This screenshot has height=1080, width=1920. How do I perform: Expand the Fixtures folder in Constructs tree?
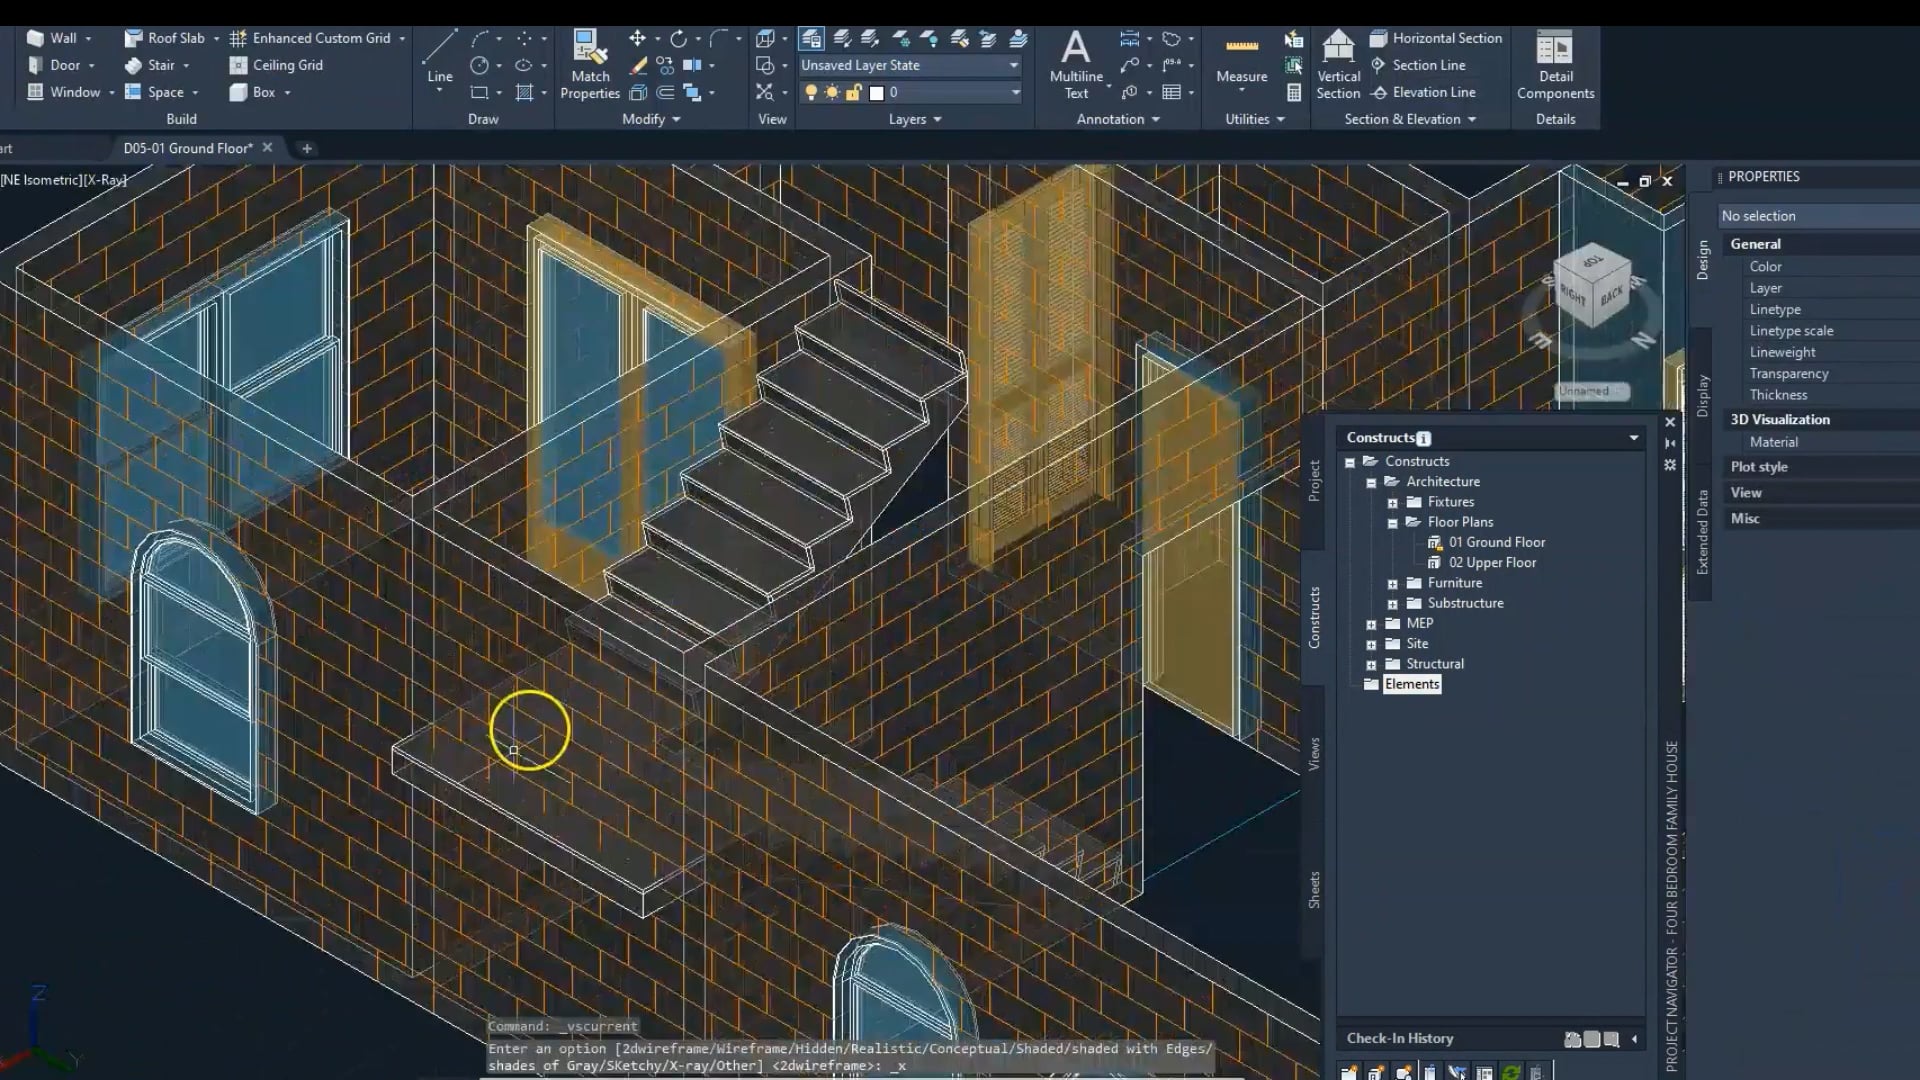(1392, 503)
